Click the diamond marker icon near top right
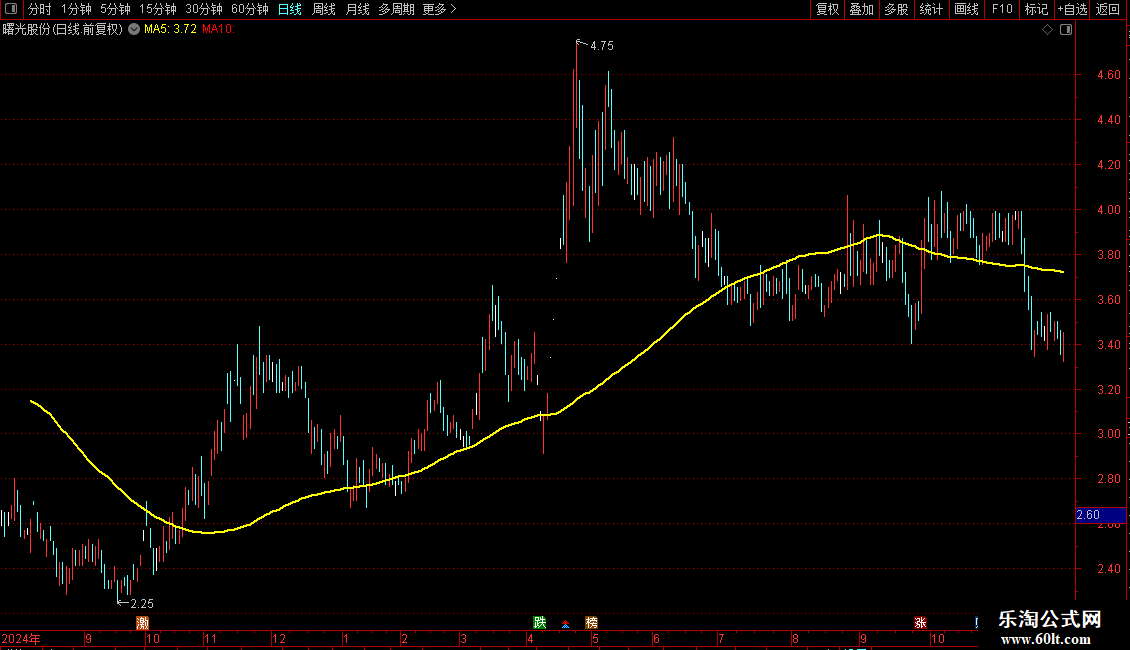This screenshot has width=1130, height=650. point(1048,30)
